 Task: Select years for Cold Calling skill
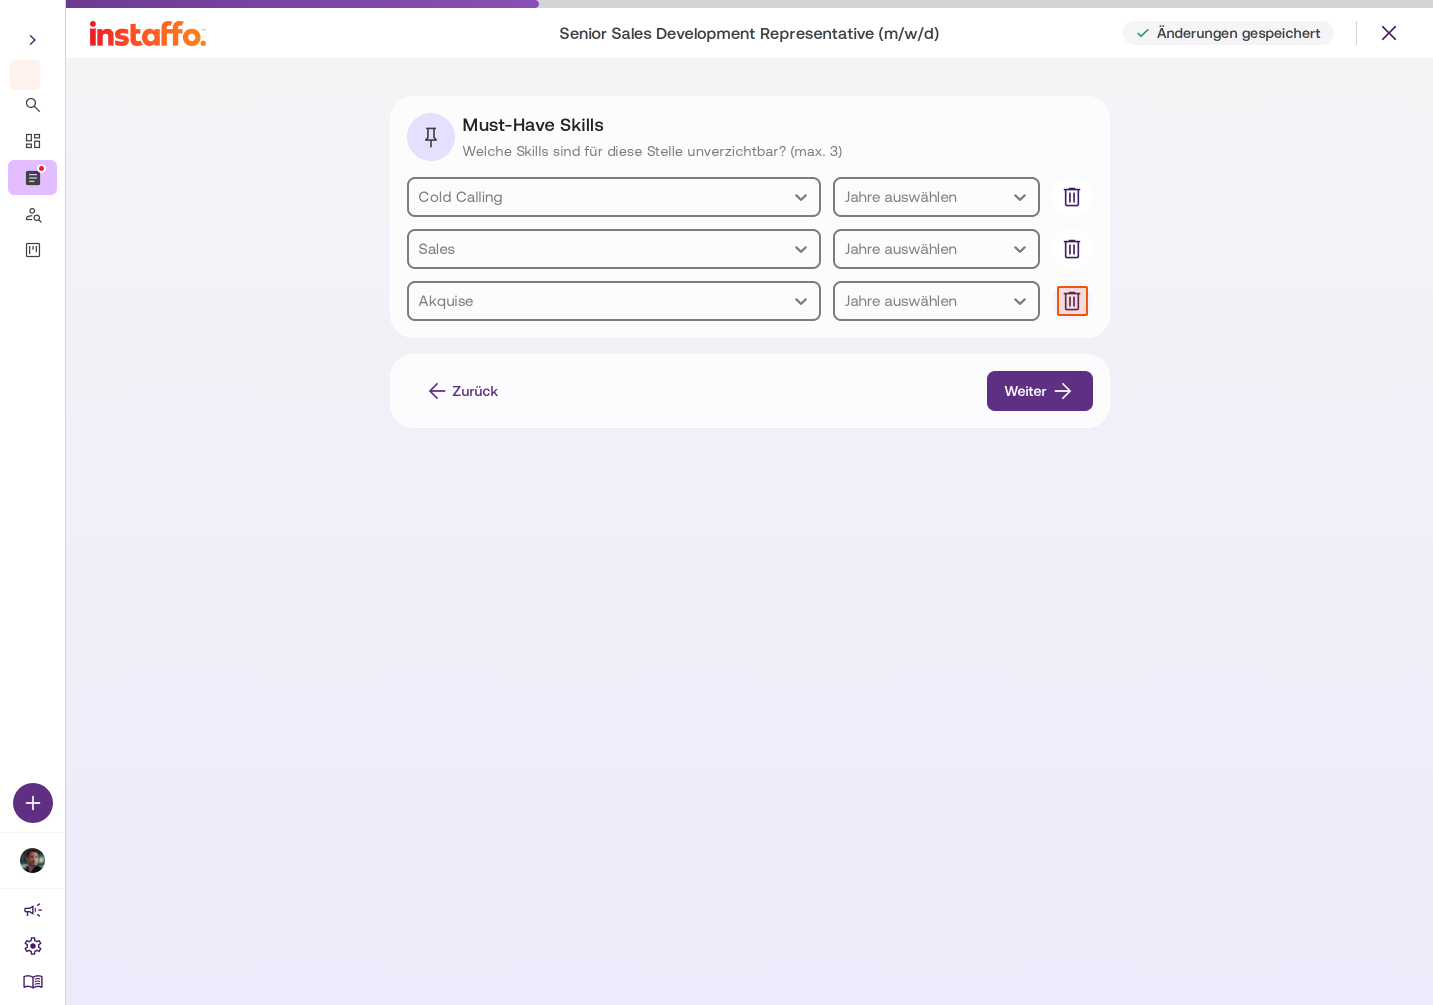click(x=936, y=197)
